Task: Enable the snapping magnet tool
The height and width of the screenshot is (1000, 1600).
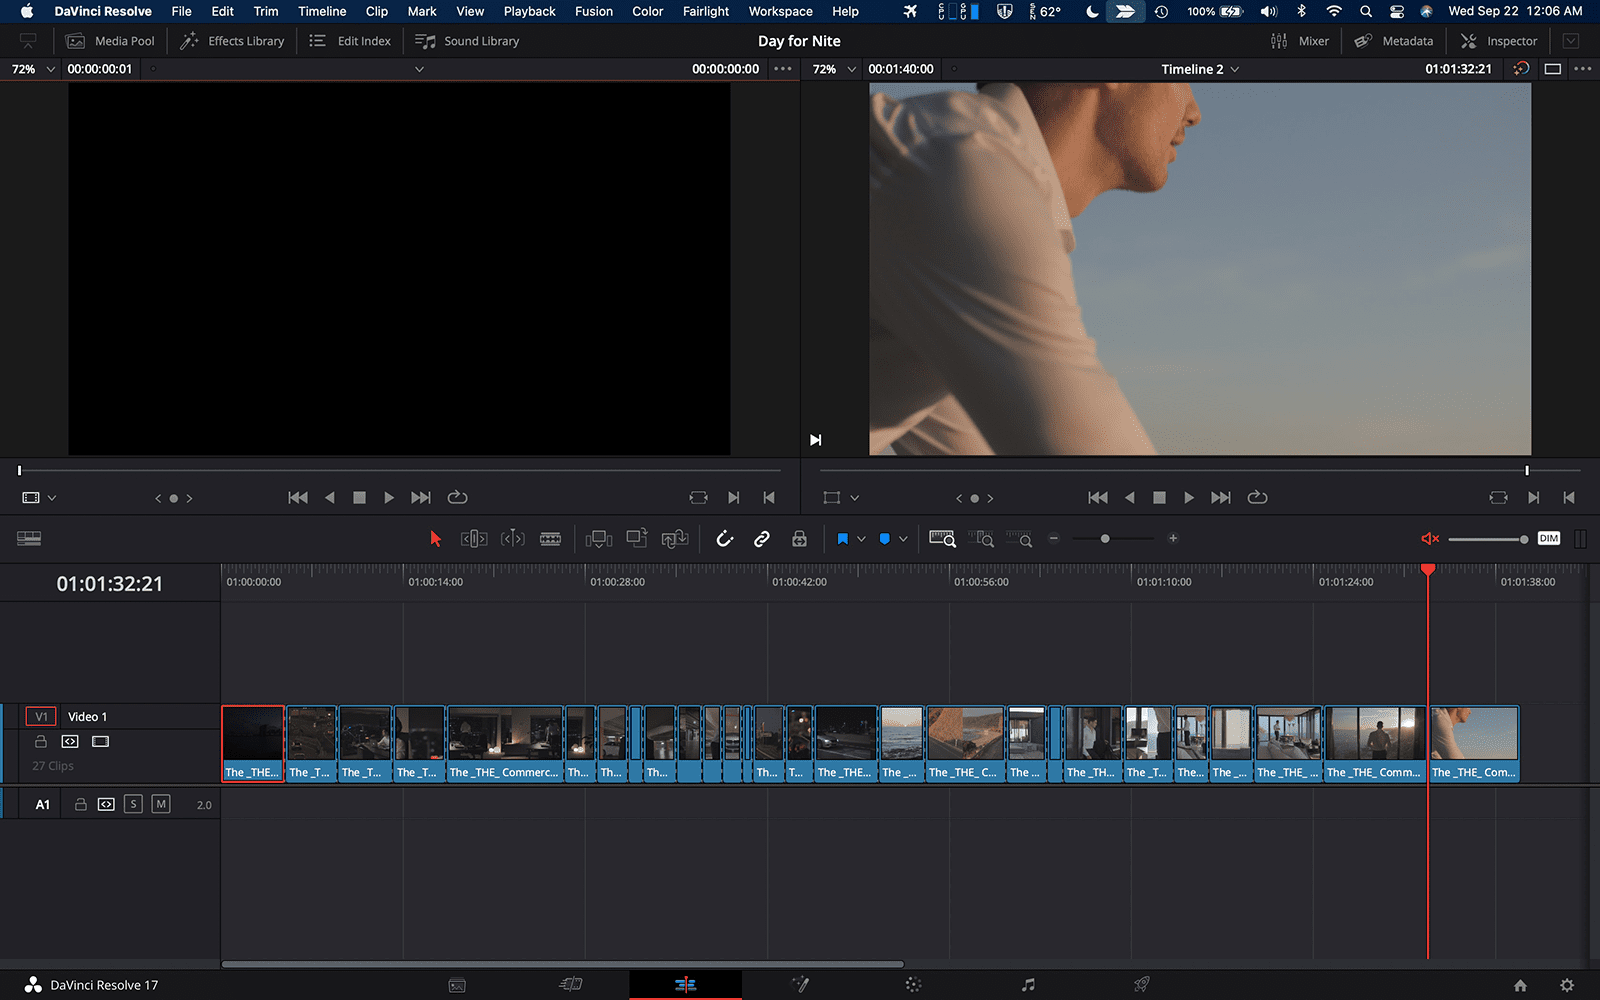Action: 723,538
